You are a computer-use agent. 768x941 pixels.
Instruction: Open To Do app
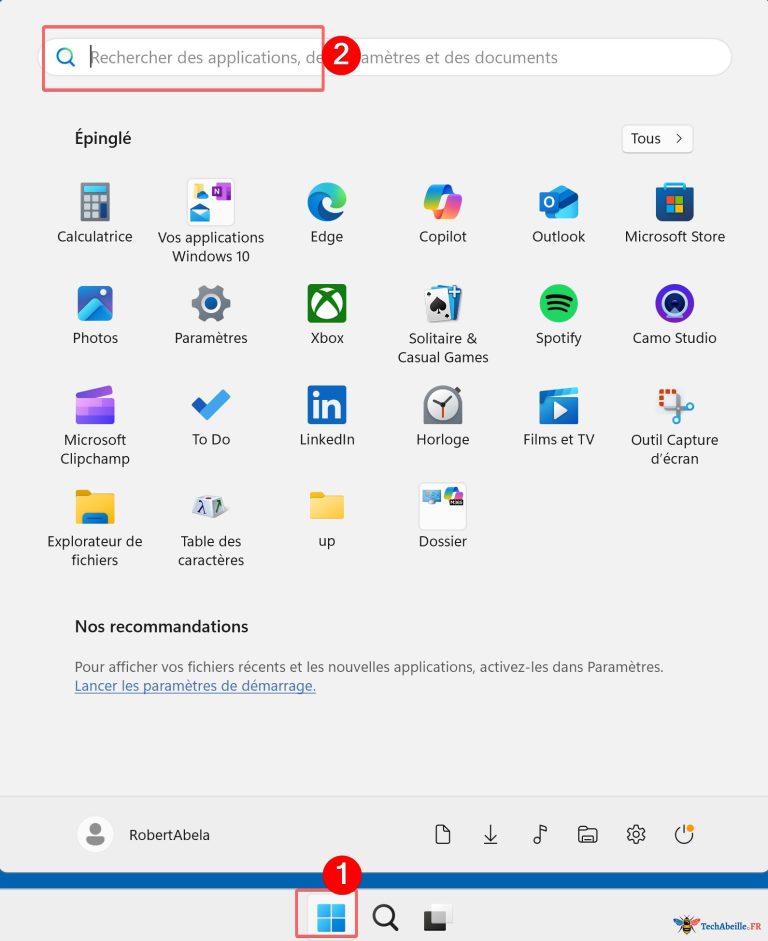click(211, 416)
